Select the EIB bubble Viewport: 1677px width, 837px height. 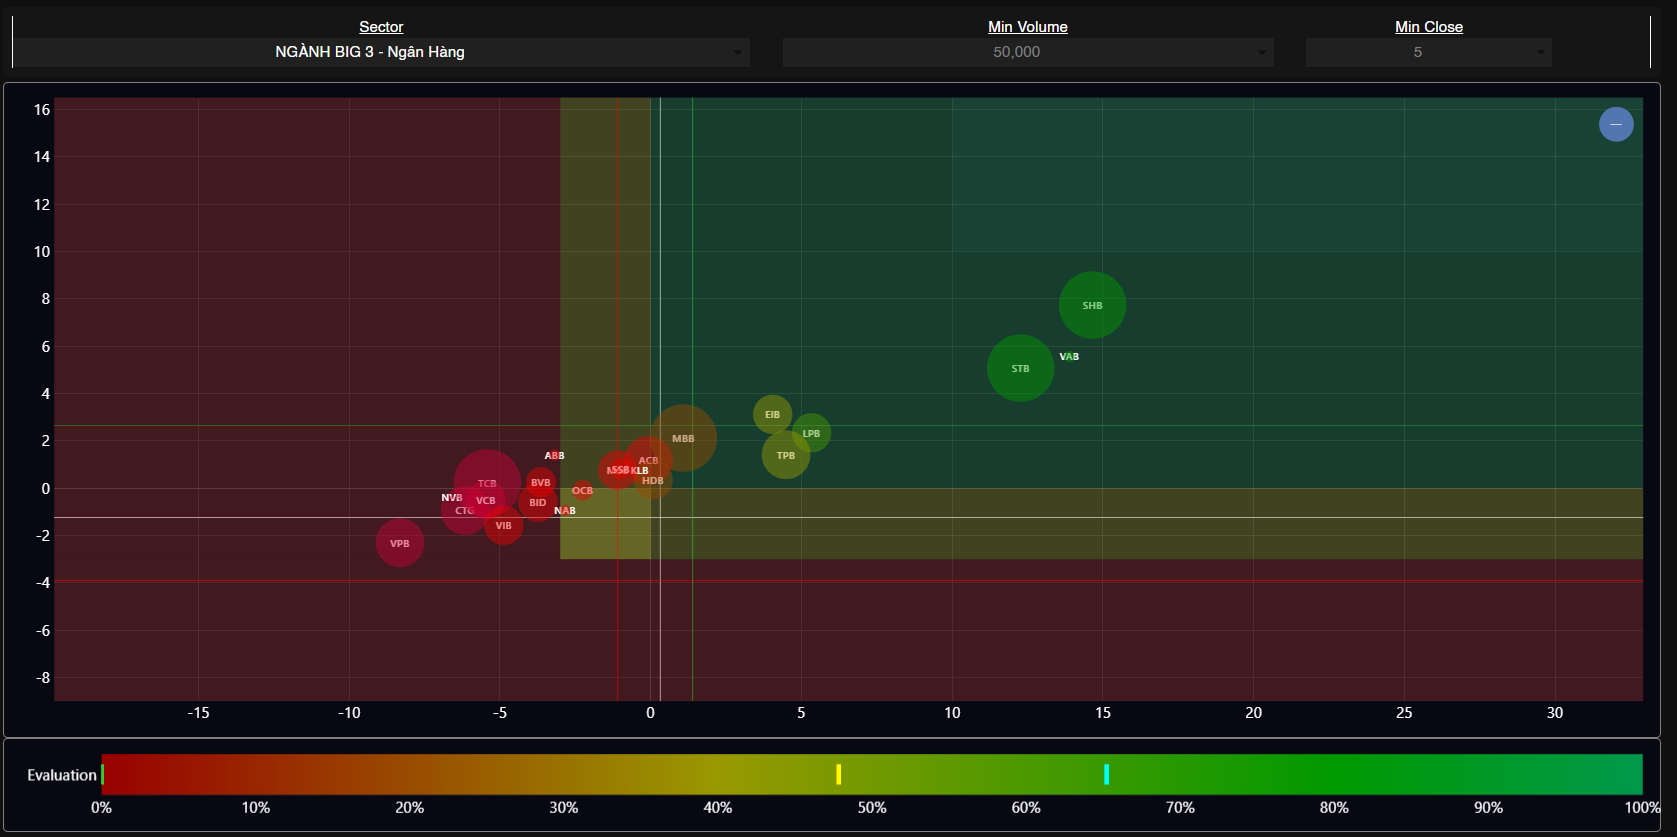tap(771, 413)
